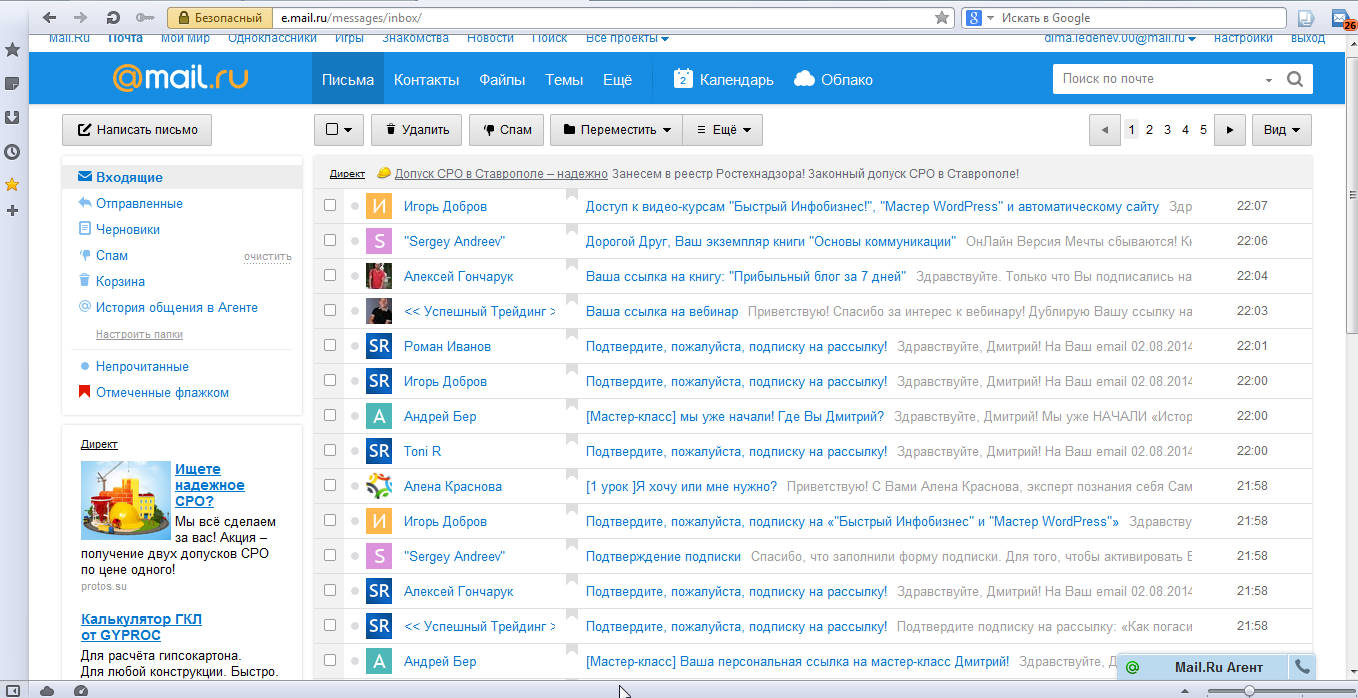Tick checkbox for Успешный Трейдинг 22:03 email

point(330,311)
